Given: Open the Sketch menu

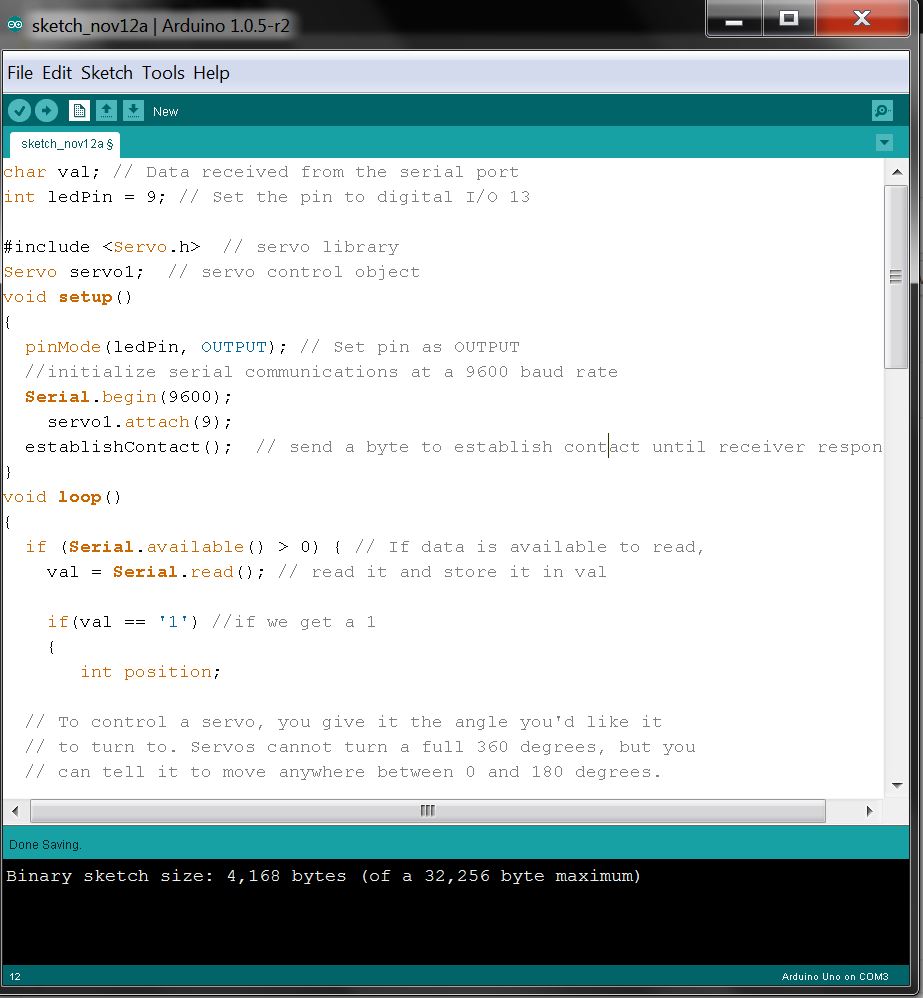Looking at the screenshot, I should click(x=107, y=73).
